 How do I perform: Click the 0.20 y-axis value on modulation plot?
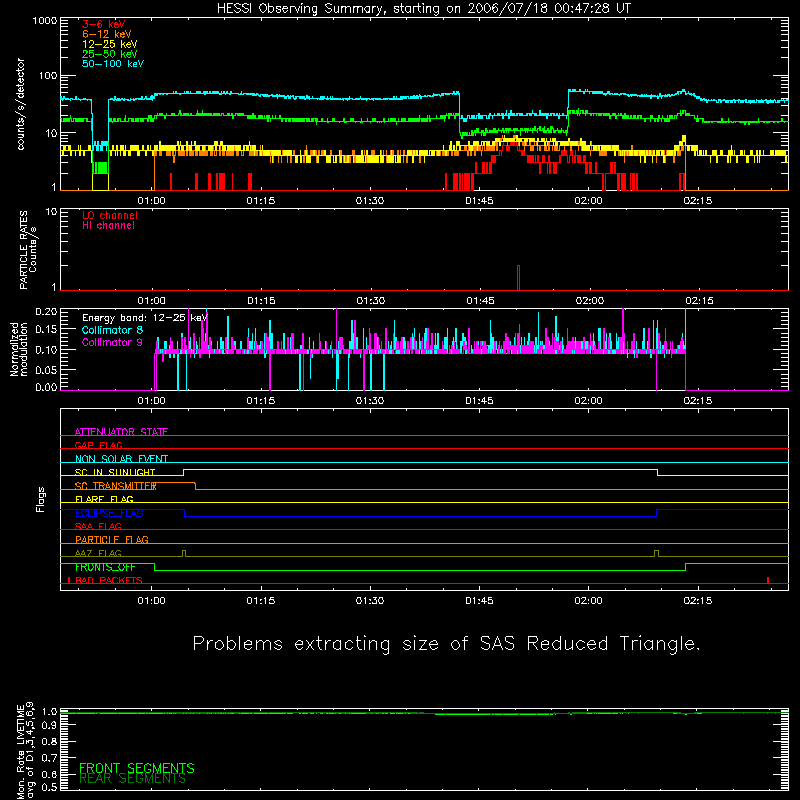pos(46,311)
